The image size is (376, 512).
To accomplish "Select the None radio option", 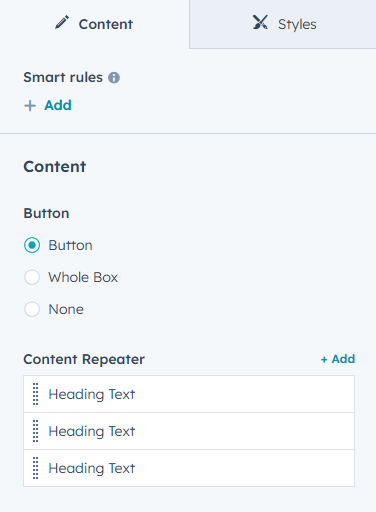I will pyautogui.click(x=32, y=309).
